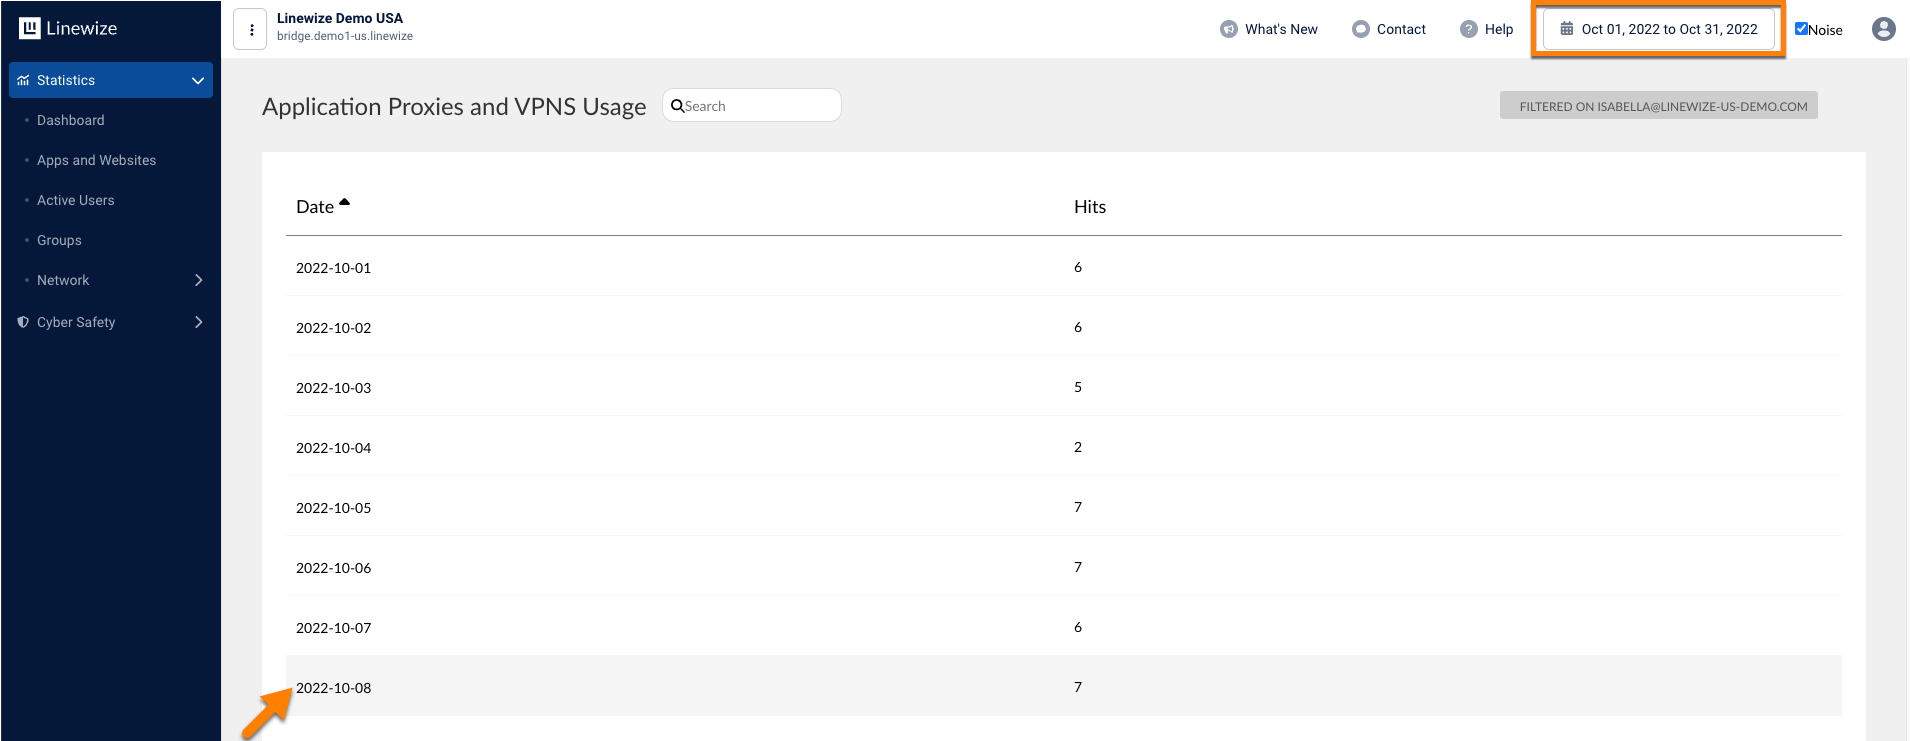The height and width of the screenshot is (741, 1910).
Task: Select row 2022-10-06
Action: 1064,567
